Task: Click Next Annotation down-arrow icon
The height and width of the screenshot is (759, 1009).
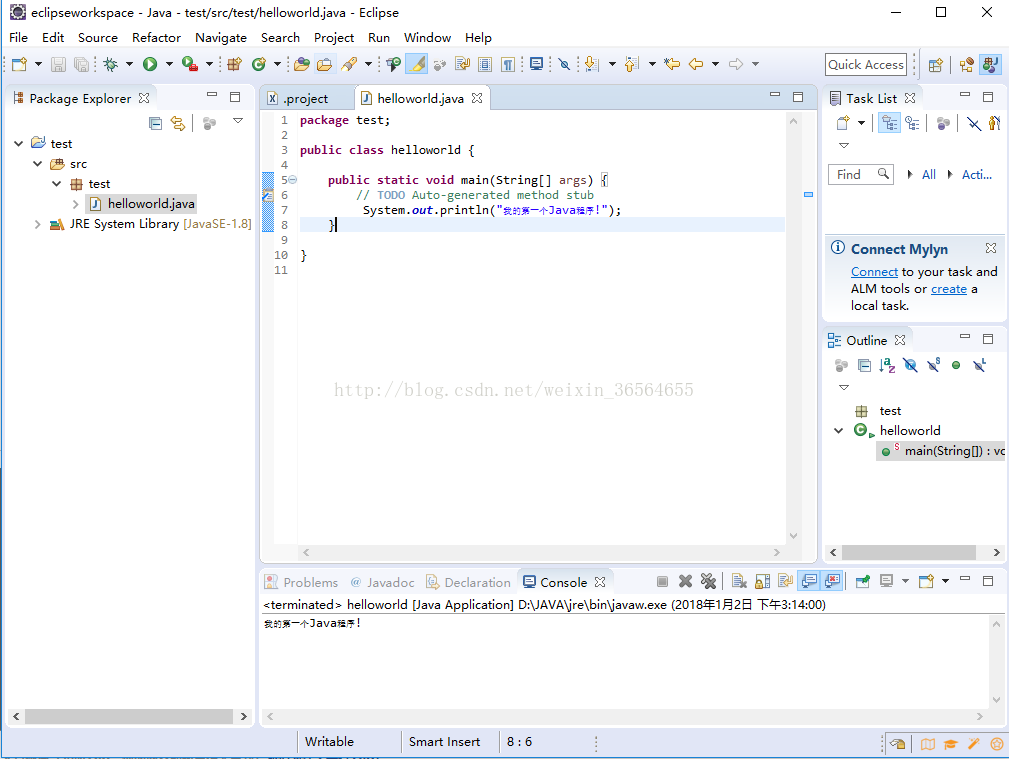Action: [x=591, y=64]
